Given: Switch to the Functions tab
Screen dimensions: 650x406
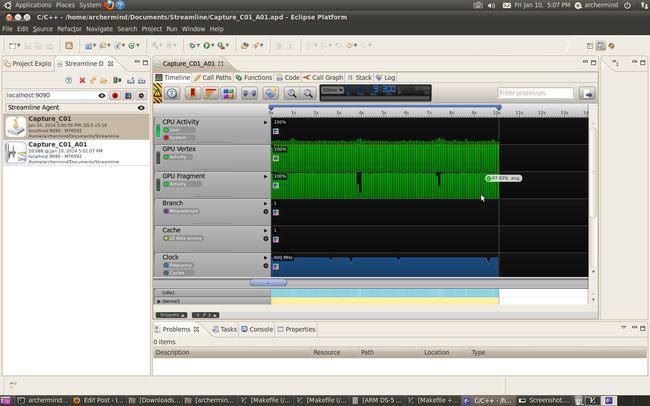Looking at the screenshot, I should (x=253, y=78).
